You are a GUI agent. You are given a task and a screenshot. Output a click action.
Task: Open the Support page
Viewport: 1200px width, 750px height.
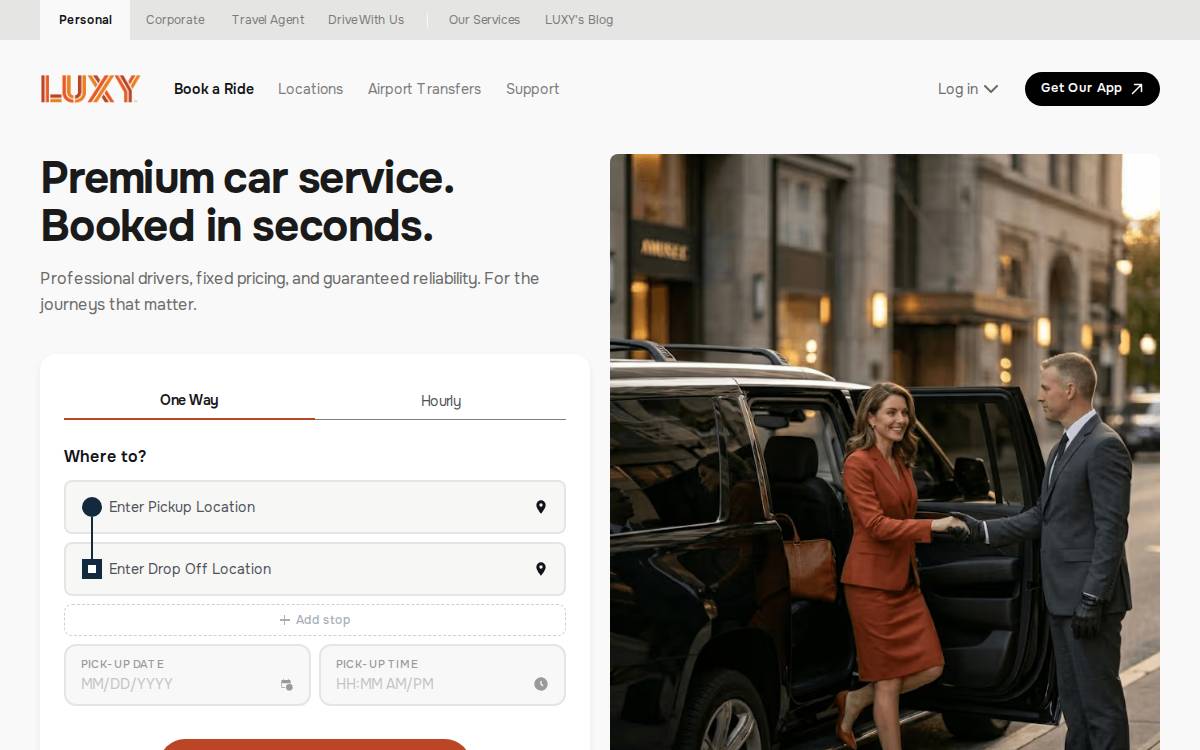click(532, 89)
